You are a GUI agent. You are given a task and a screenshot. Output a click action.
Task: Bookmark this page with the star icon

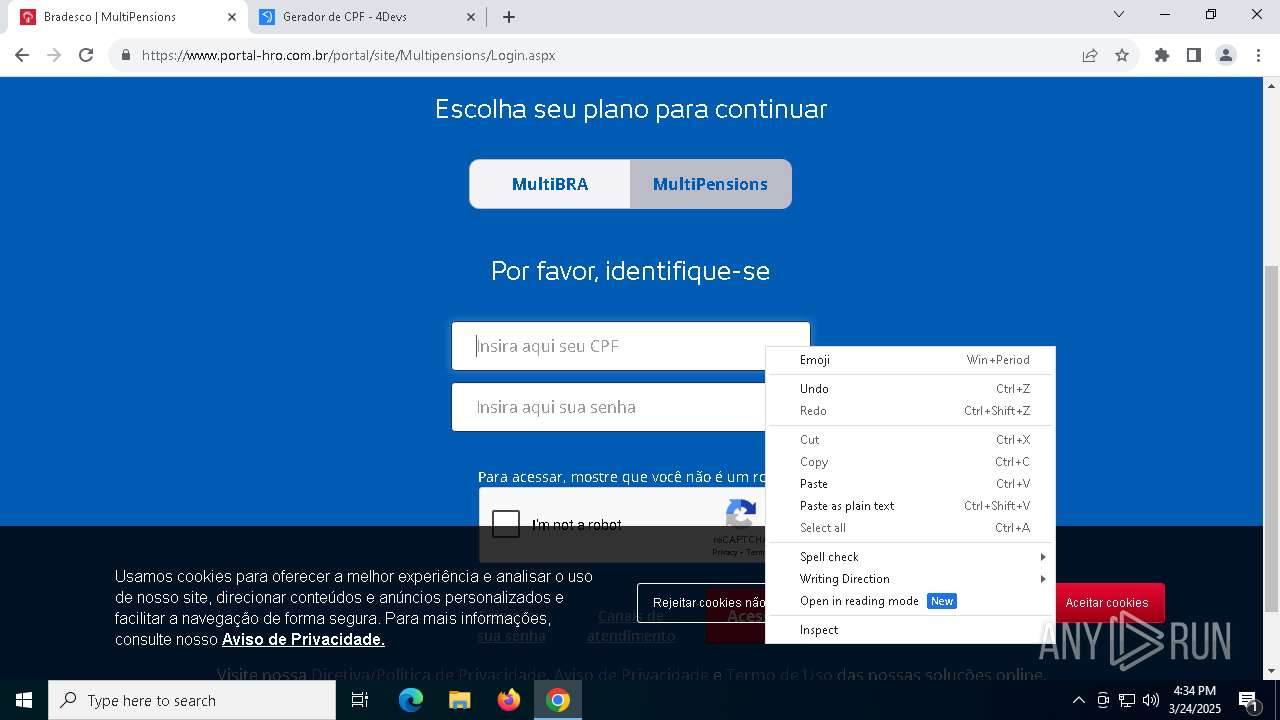click(x=1122, y=55)
